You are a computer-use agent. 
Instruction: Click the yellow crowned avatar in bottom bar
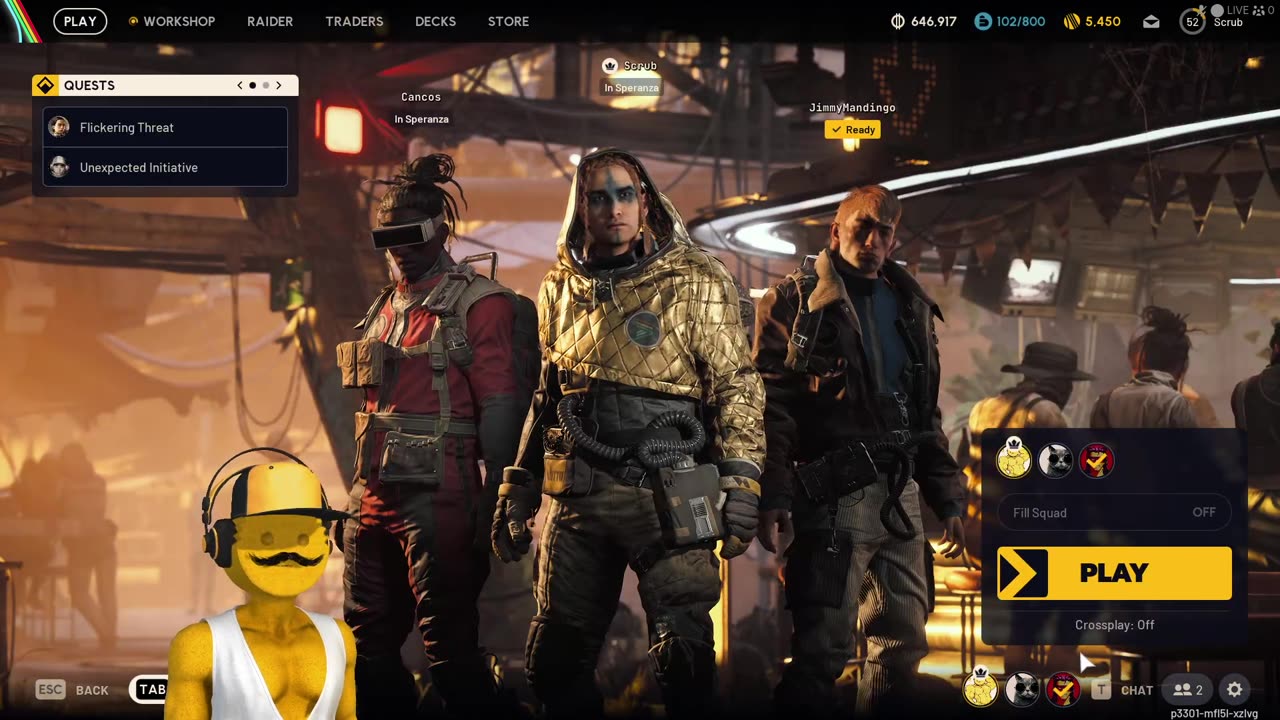coord(980,688)
